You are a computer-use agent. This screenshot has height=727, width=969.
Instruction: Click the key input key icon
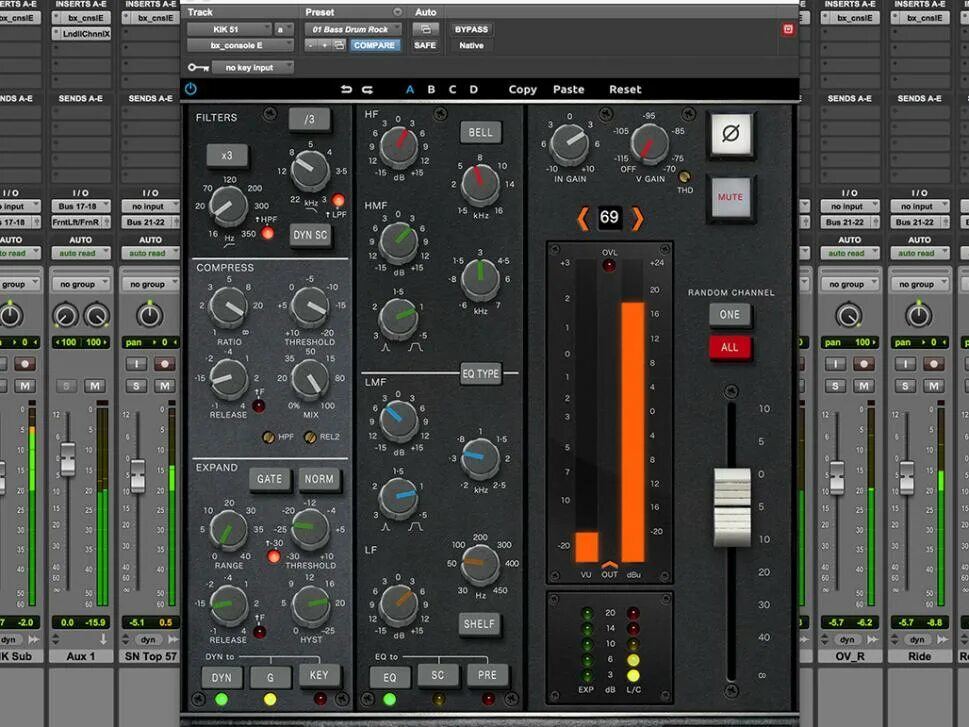point(198,67)
